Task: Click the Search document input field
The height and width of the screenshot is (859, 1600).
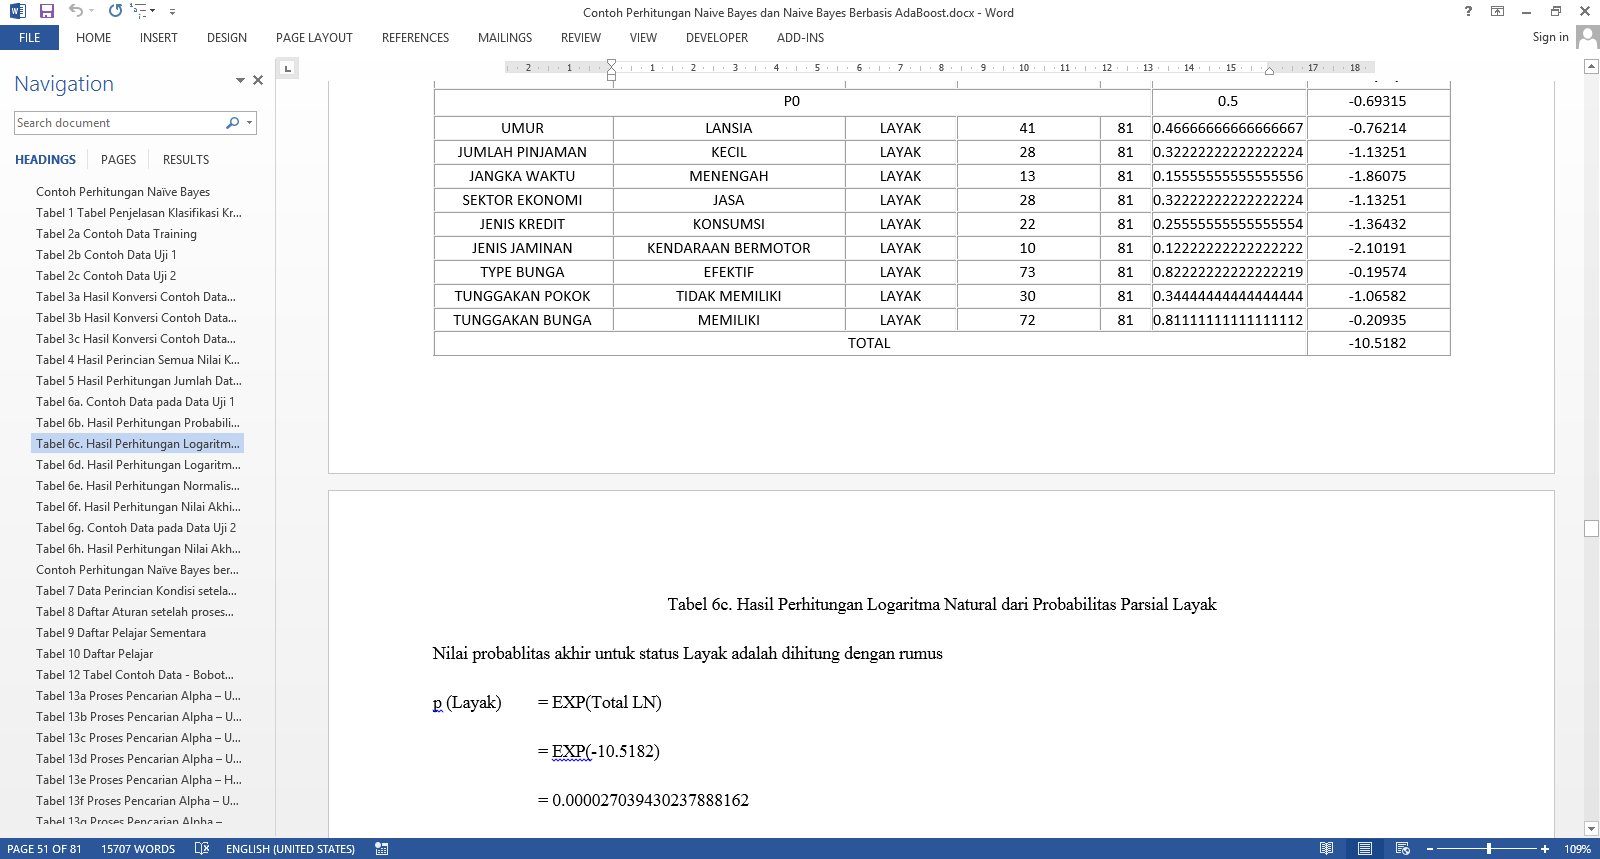Action: pos(118,123)
